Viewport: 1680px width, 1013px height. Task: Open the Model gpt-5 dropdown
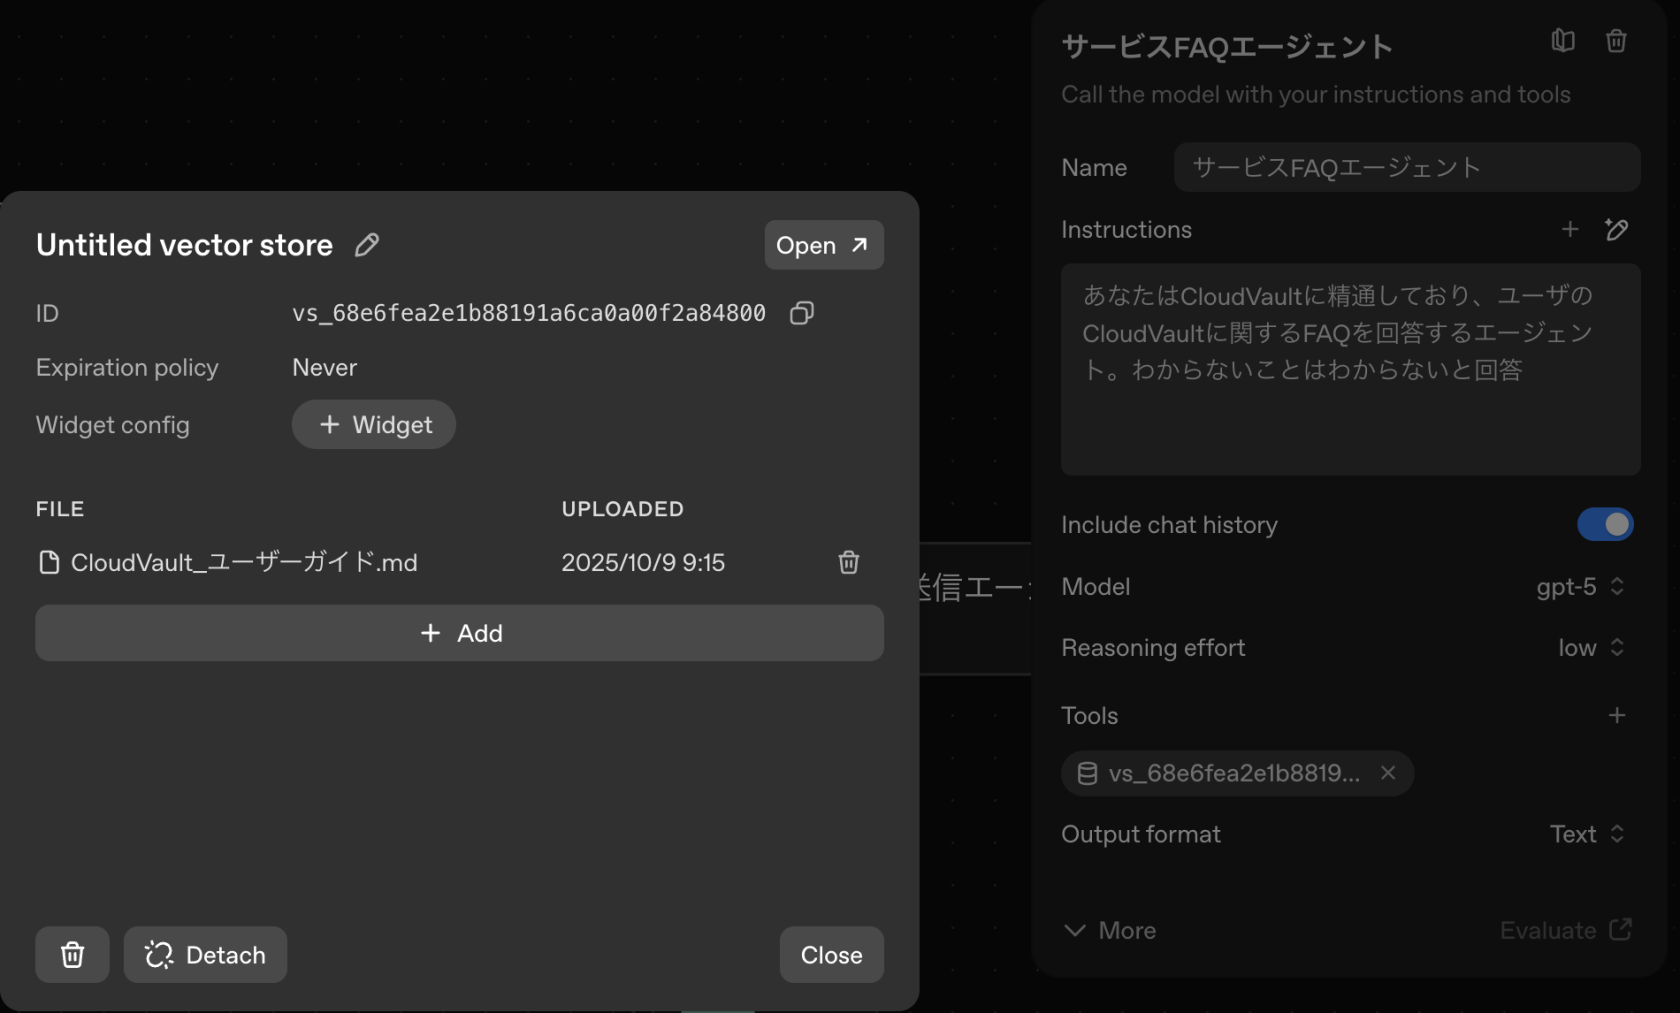tap(1580, 587)
